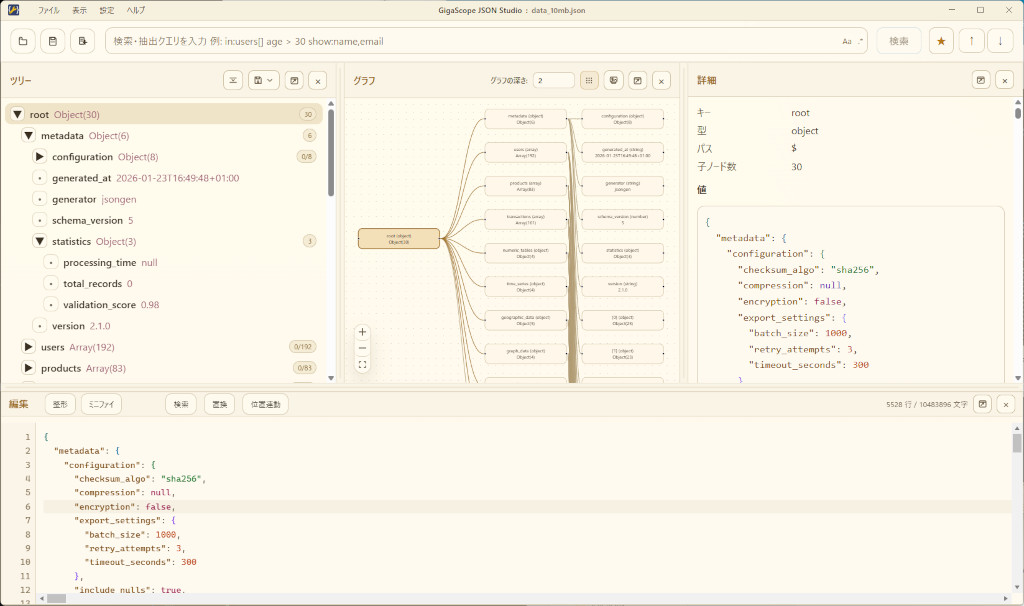Select the products array graph node

point(526,186)
